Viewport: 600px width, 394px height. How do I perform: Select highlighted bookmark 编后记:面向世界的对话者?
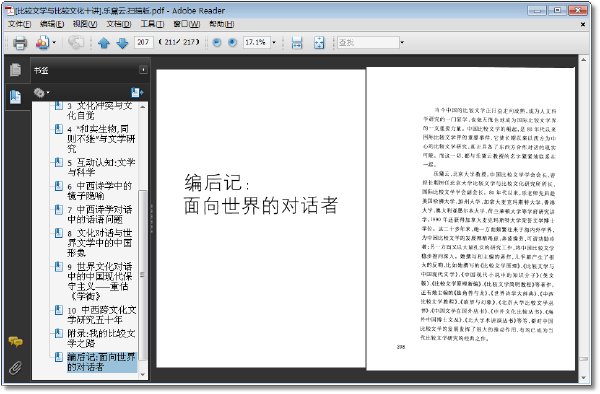(x=101, y=362)
